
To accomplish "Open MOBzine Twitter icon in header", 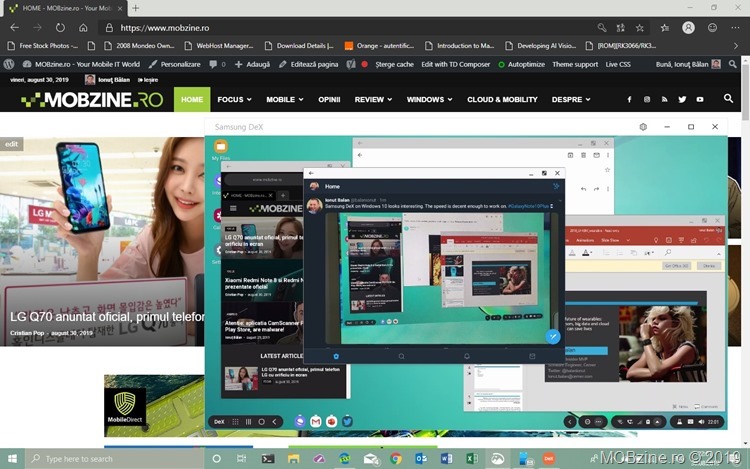I will point(682,99).
